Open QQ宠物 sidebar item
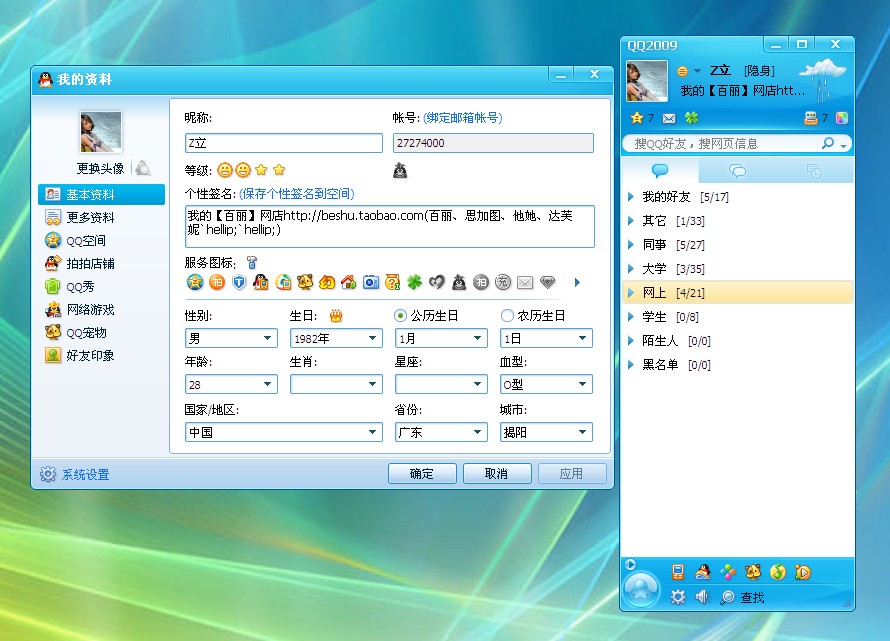This screenshot has height=641, width=890. click(x=76, y=333)
